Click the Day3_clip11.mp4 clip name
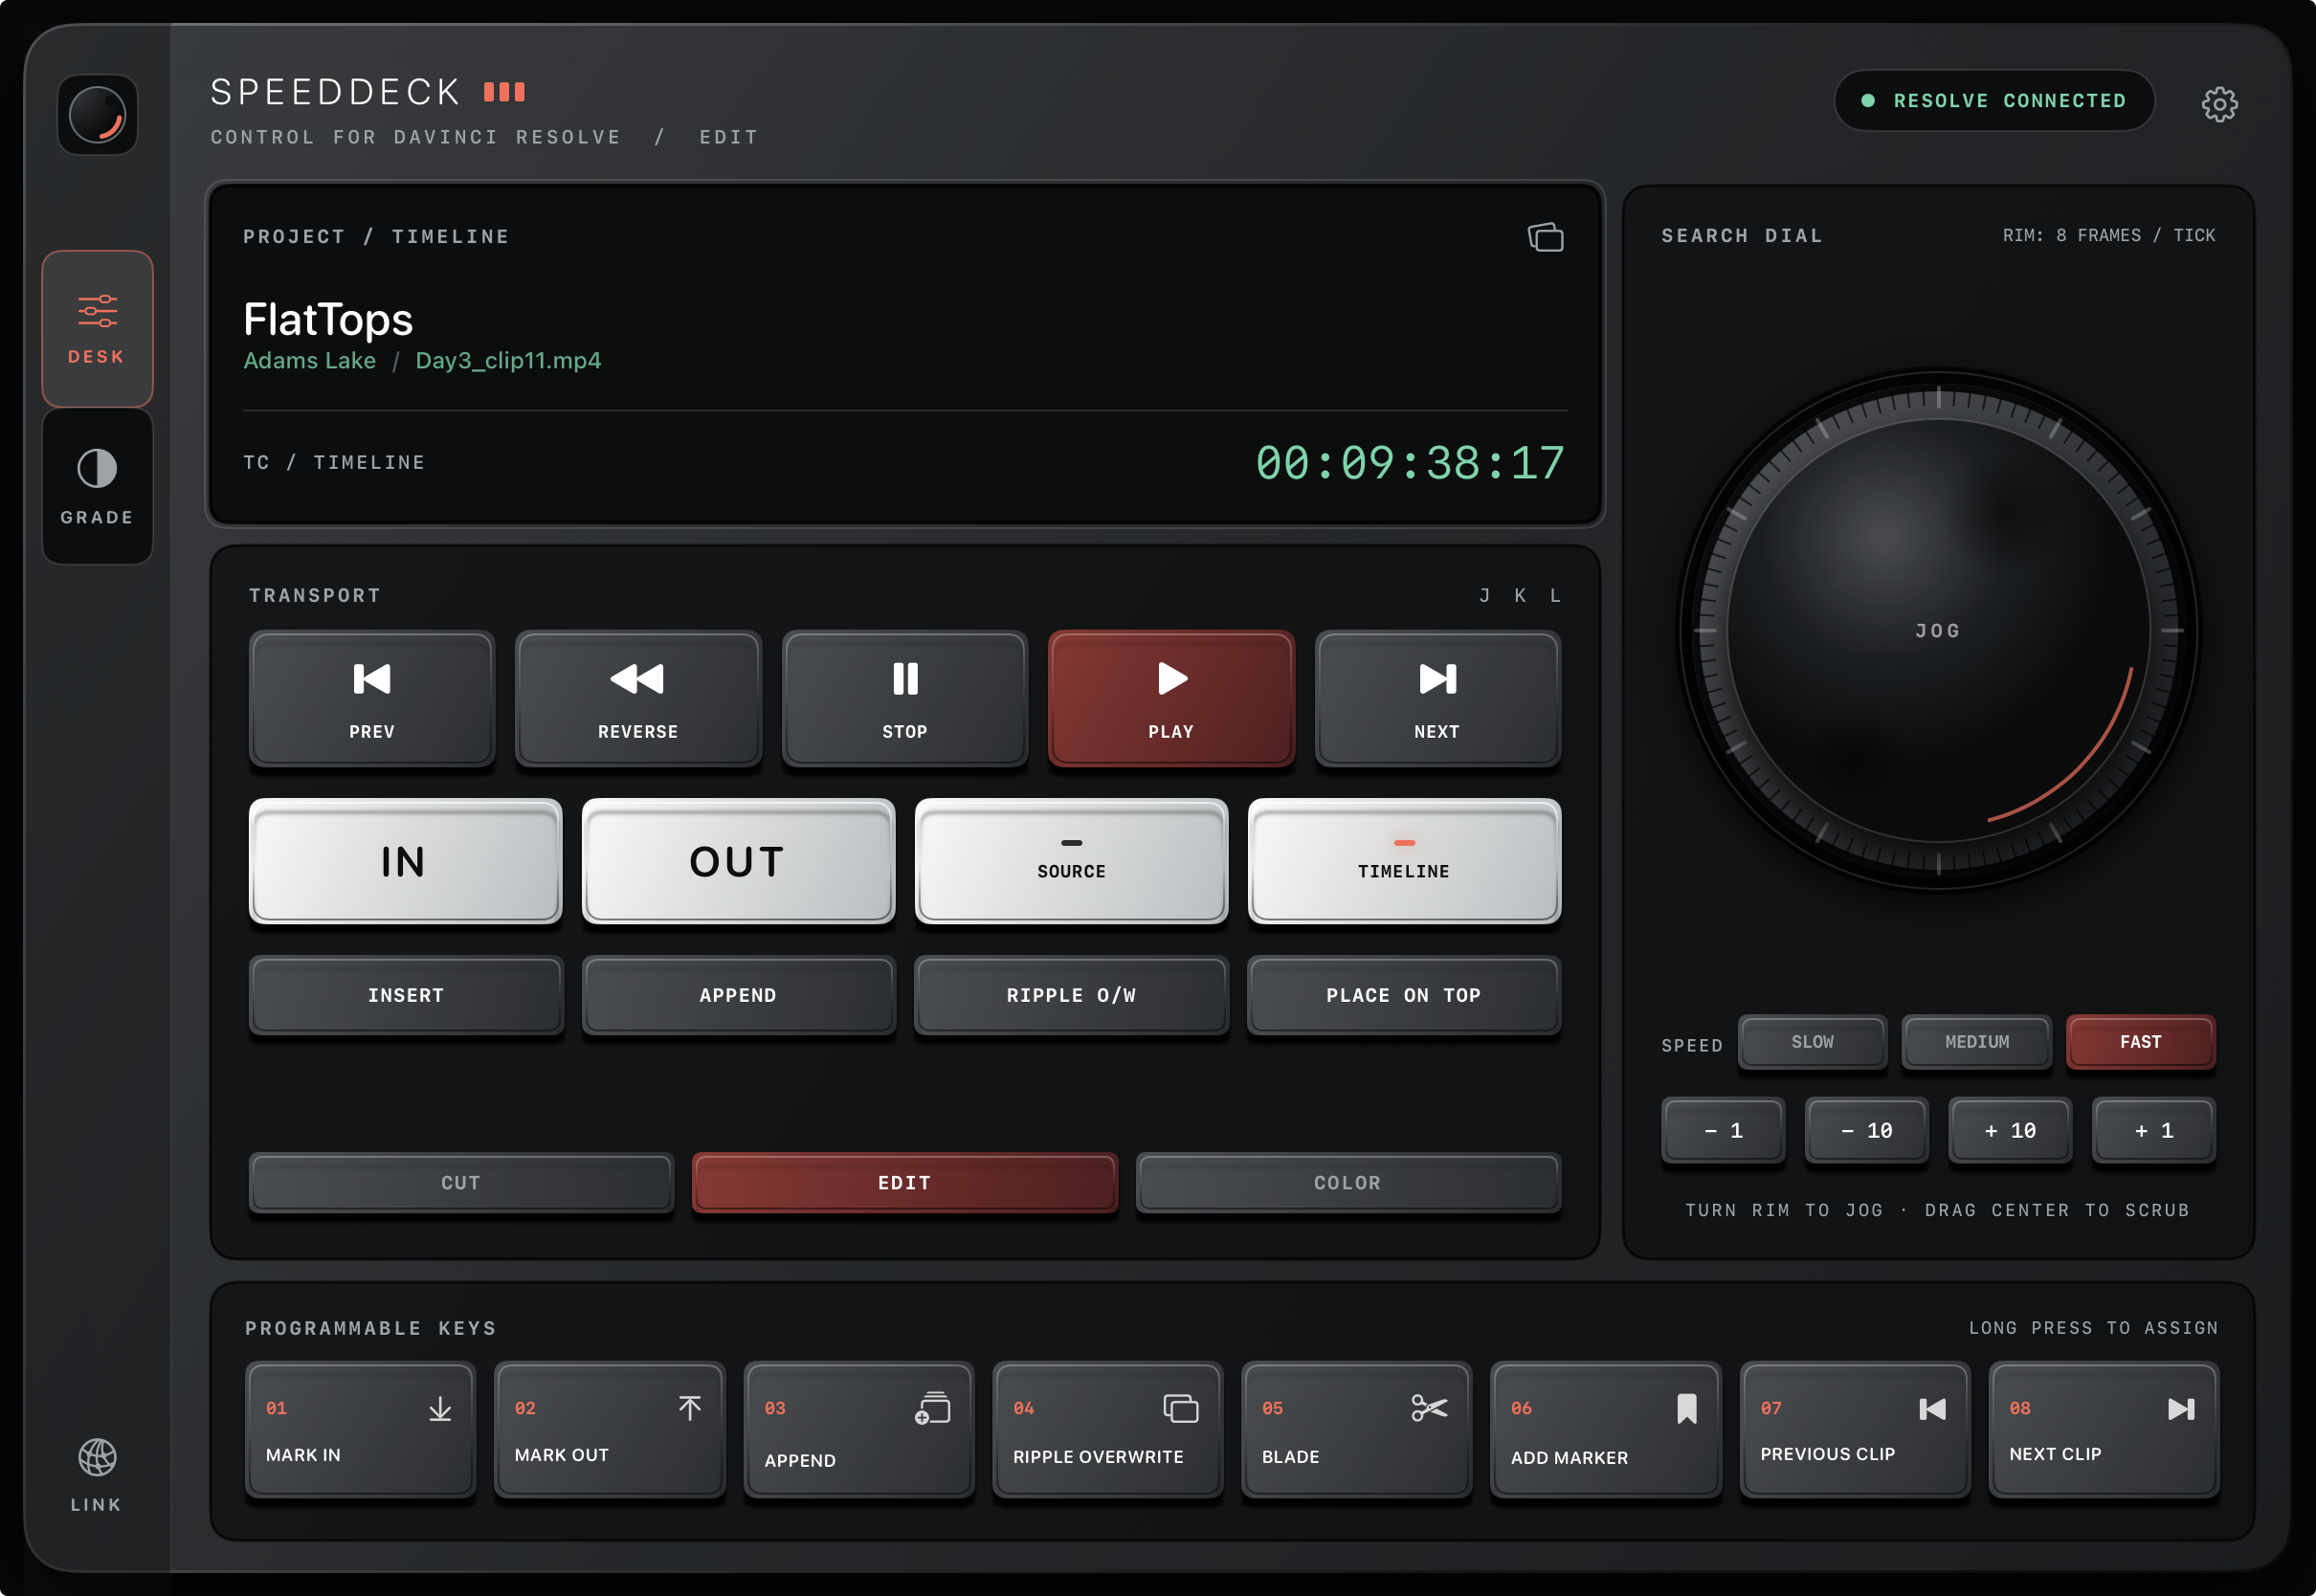 [x=508, y=361]
